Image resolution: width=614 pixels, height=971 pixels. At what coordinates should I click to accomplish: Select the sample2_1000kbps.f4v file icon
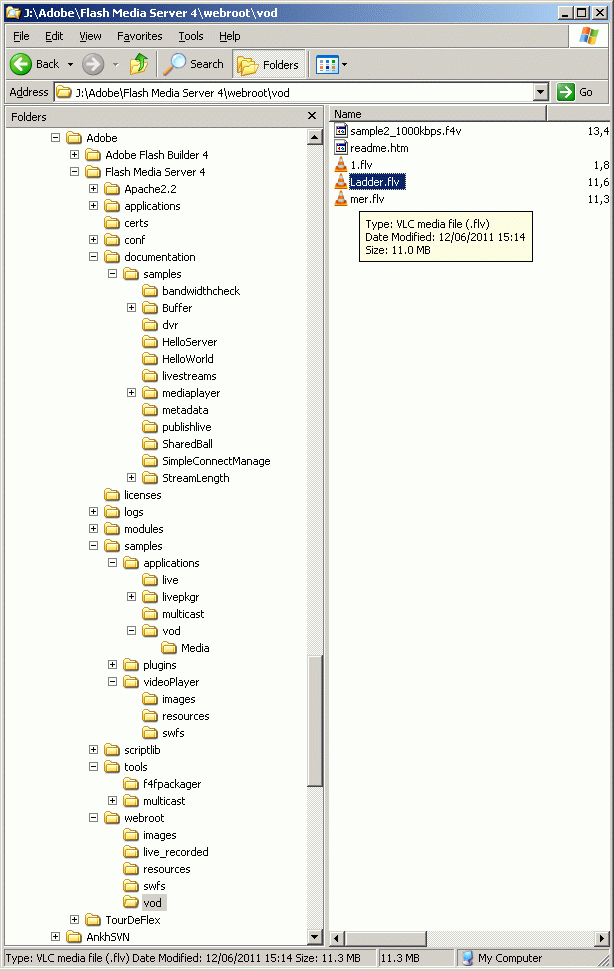(341, 131)
